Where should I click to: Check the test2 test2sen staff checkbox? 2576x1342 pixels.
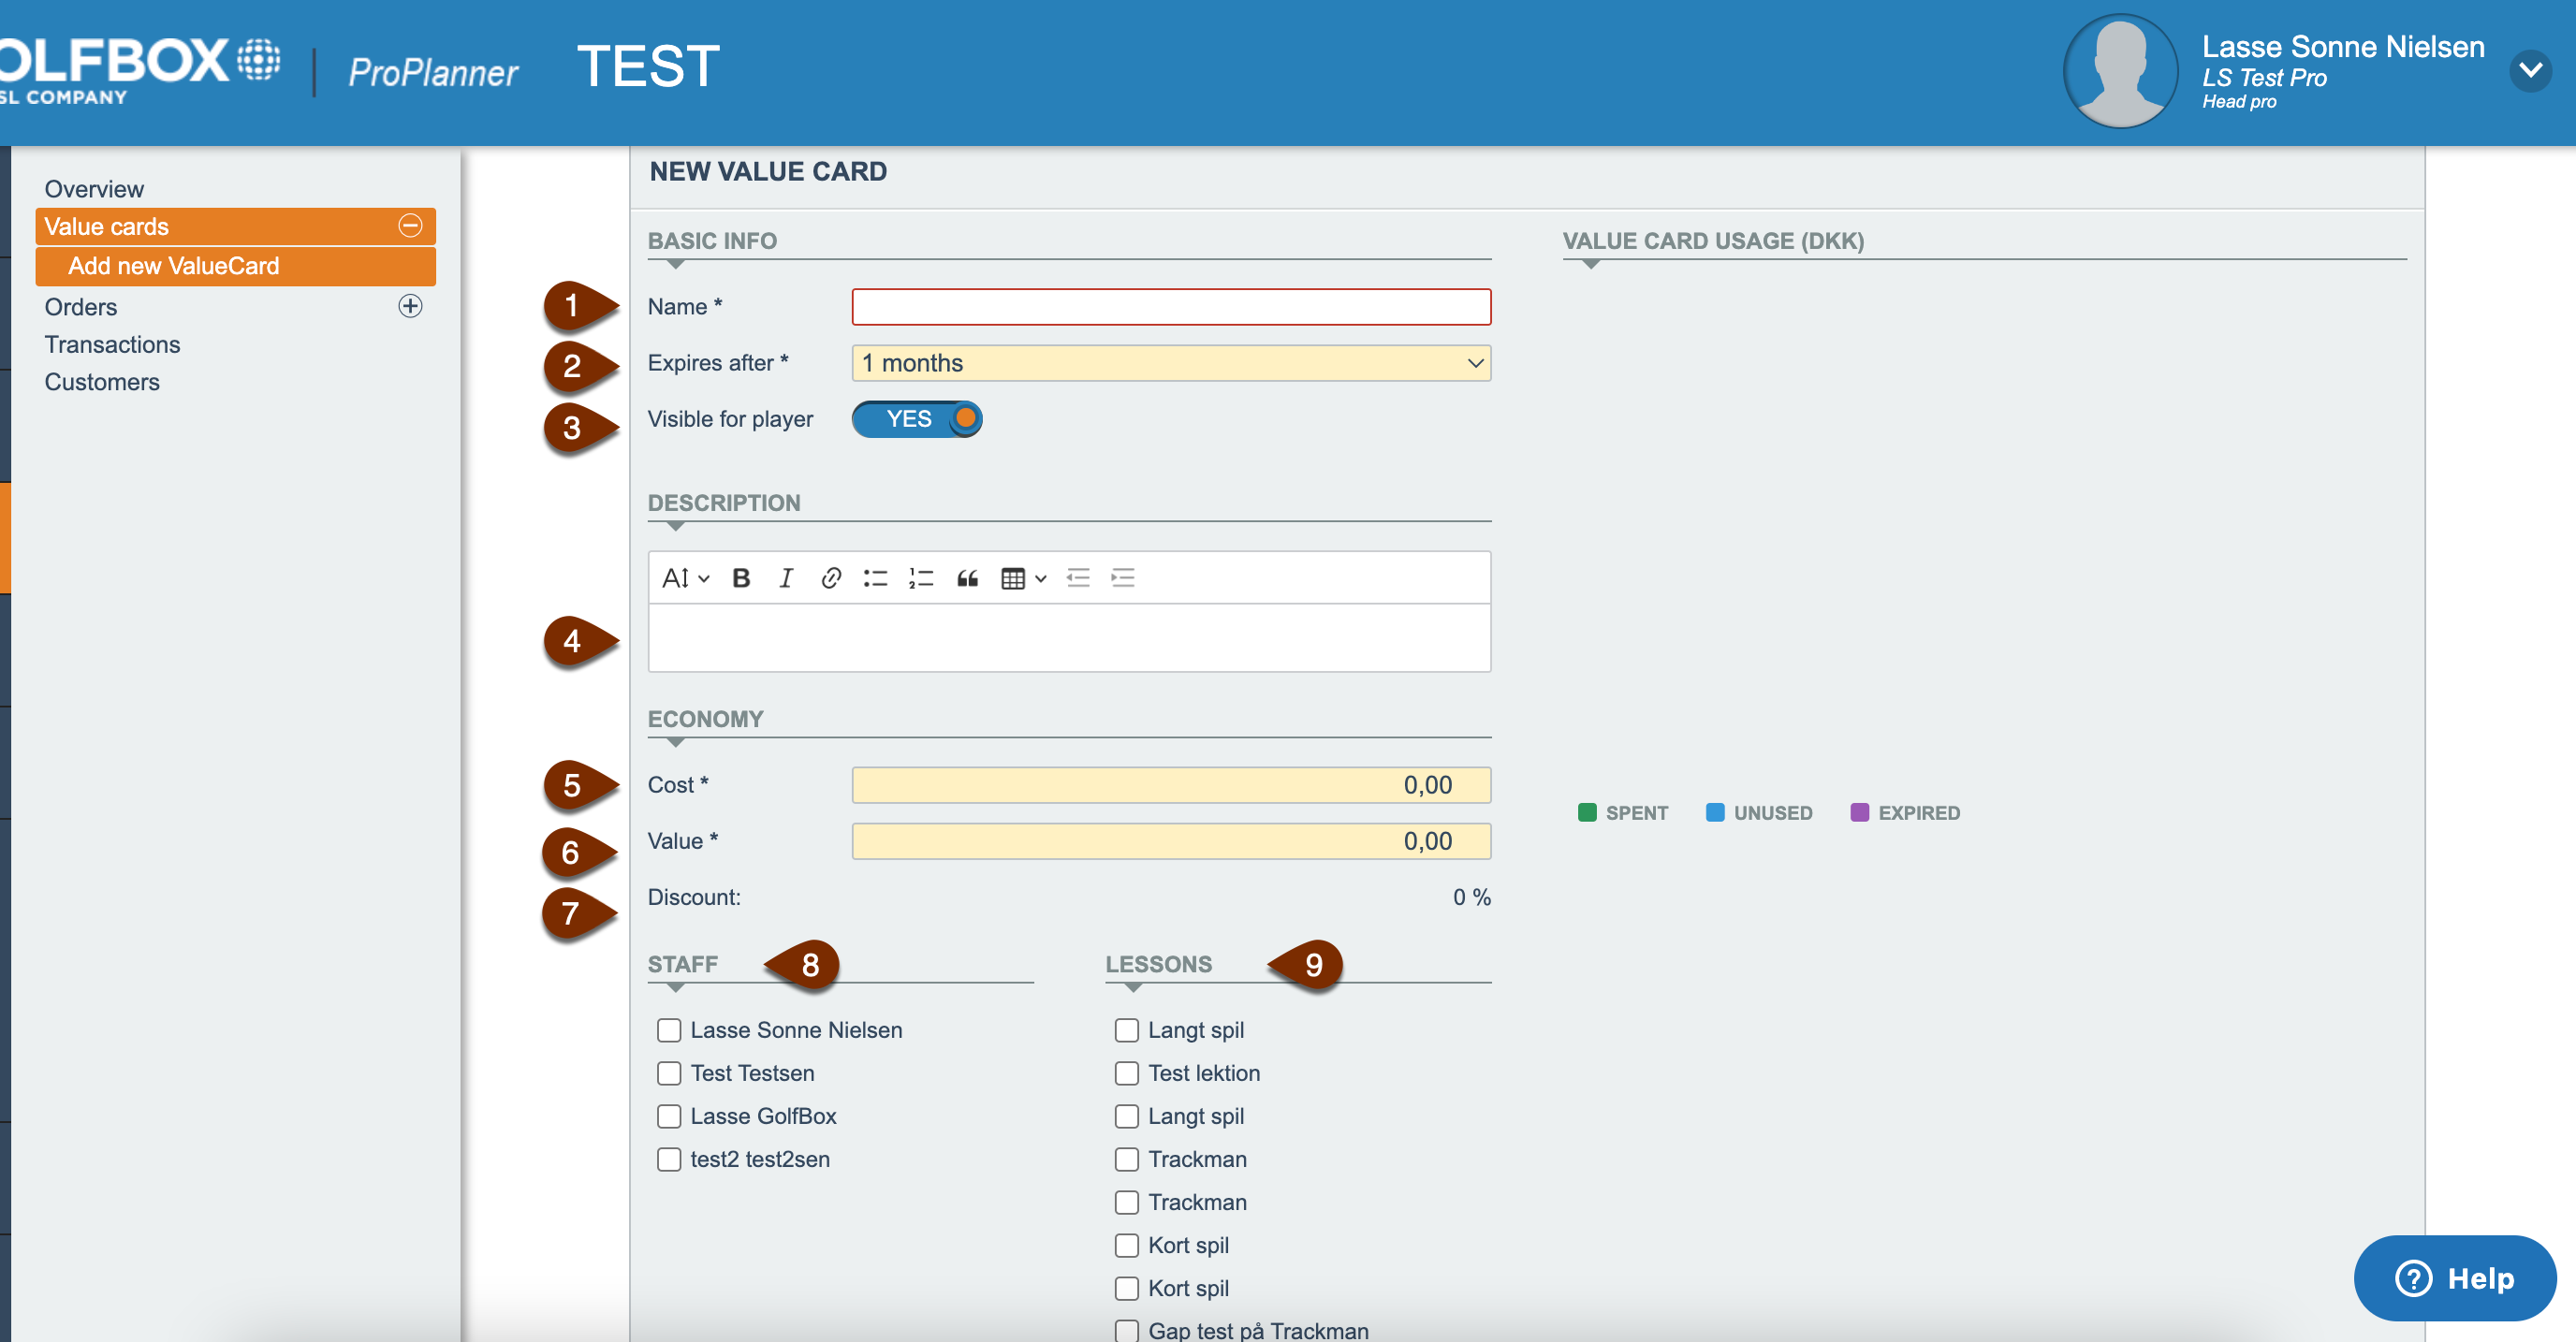(x=669, y=1159)
